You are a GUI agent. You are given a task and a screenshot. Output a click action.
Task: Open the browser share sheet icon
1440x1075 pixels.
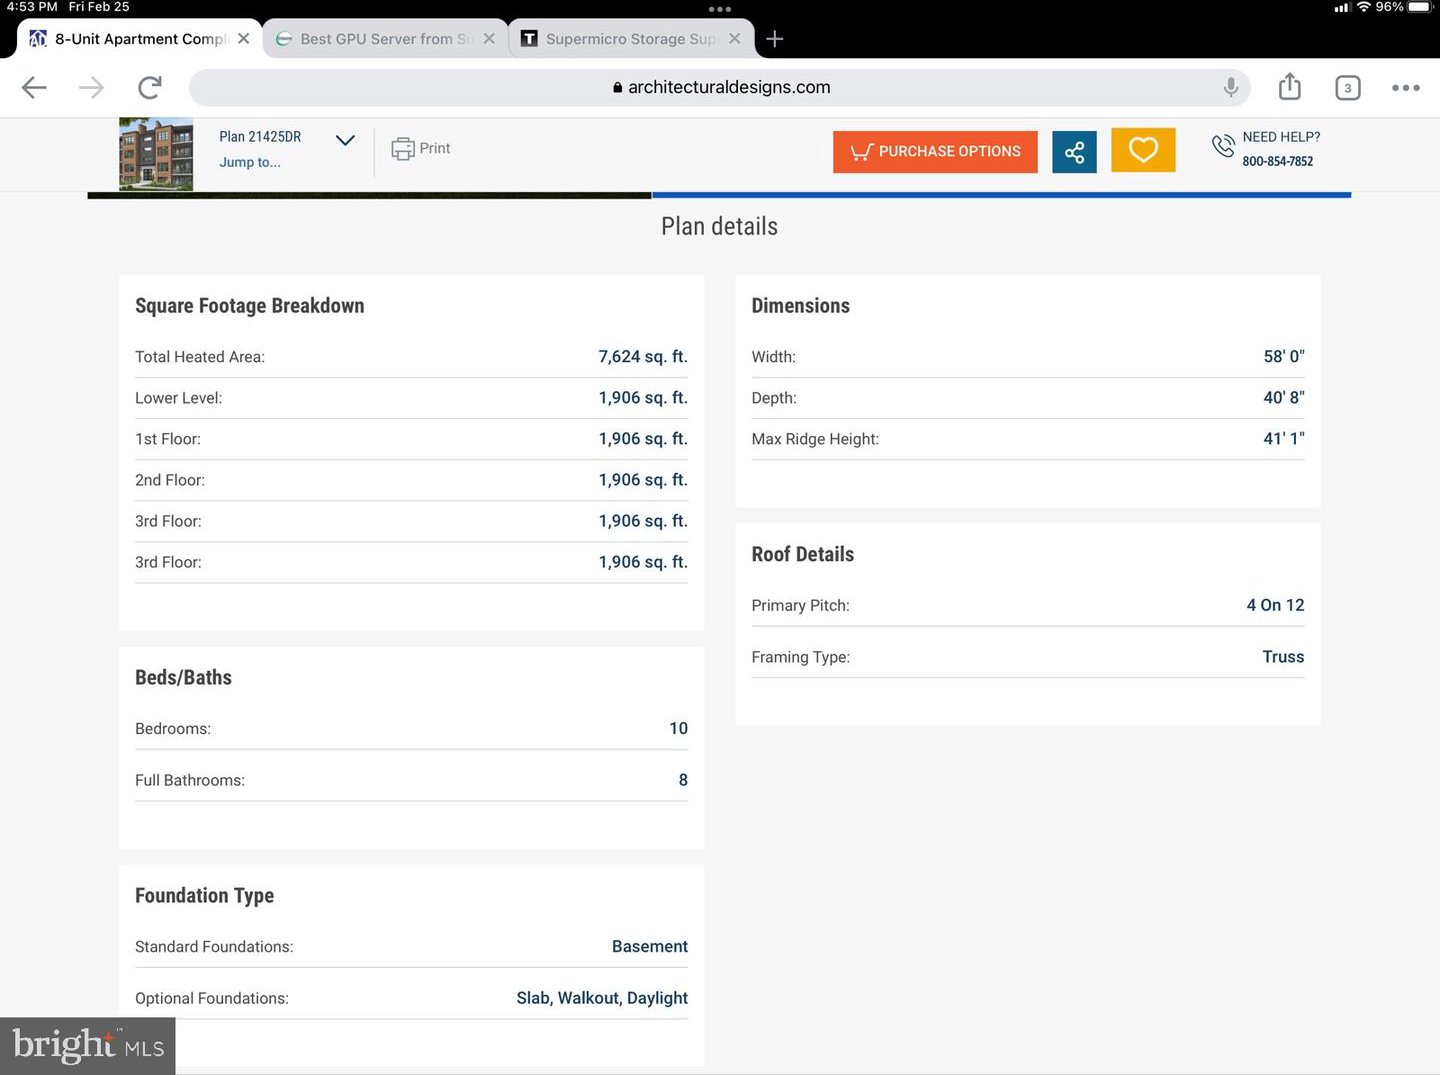pos(1289,88)
